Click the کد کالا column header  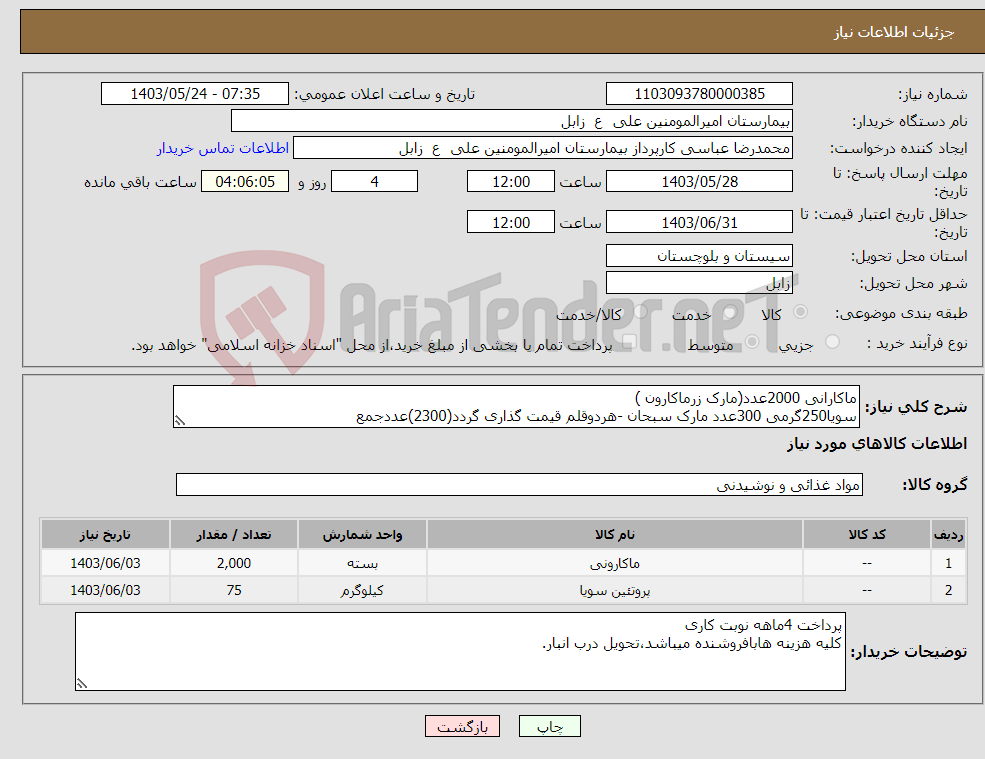click(x=867, y=534)
